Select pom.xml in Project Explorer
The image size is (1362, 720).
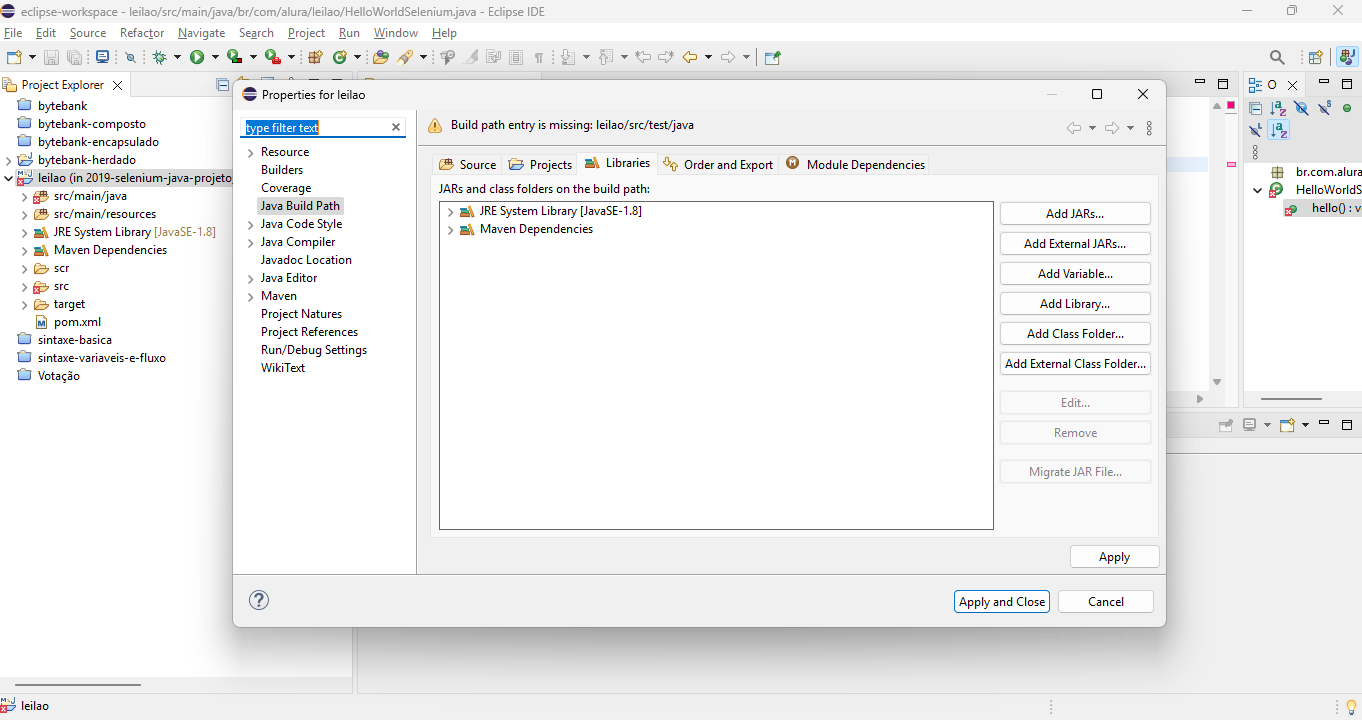click(77, 322)
